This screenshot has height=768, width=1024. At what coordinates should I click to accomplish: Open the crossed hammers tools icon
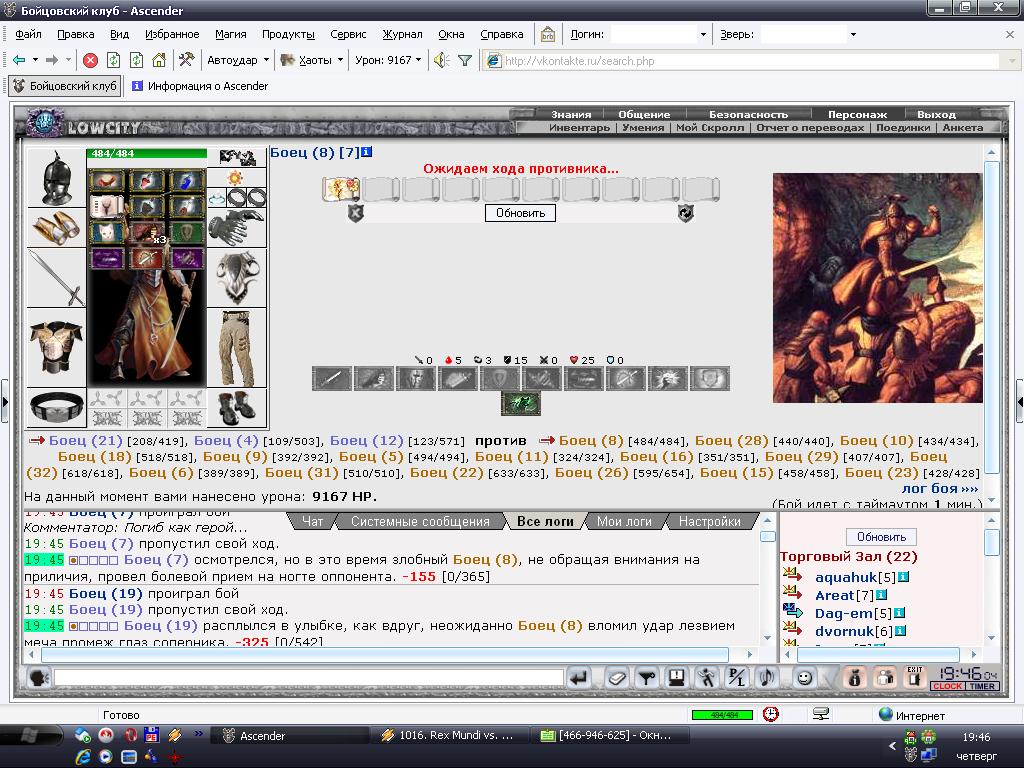pyautogui.click(x=186, y=61)
